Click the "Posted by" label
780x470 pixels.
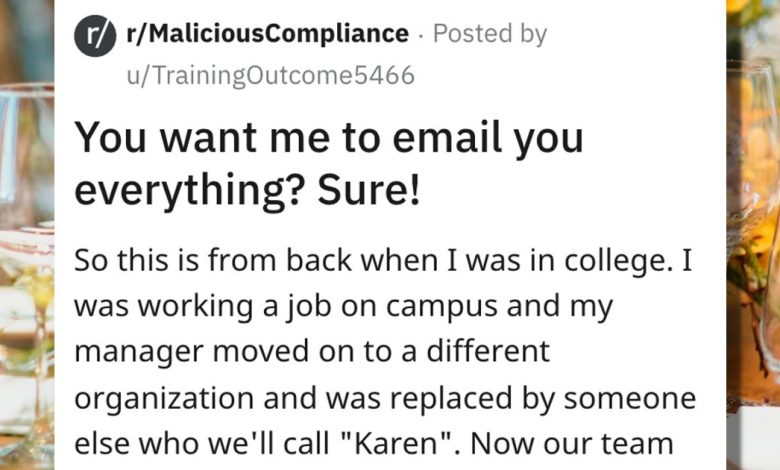click(x=490, y=34)
